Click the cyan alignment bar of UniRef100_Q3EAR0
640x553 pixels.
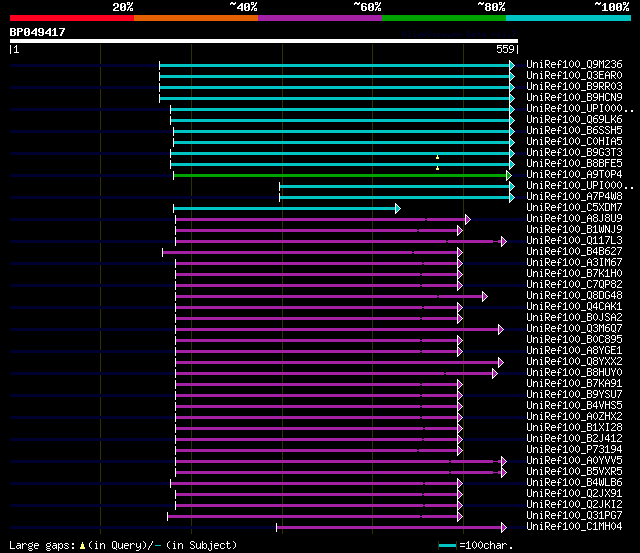335,77
